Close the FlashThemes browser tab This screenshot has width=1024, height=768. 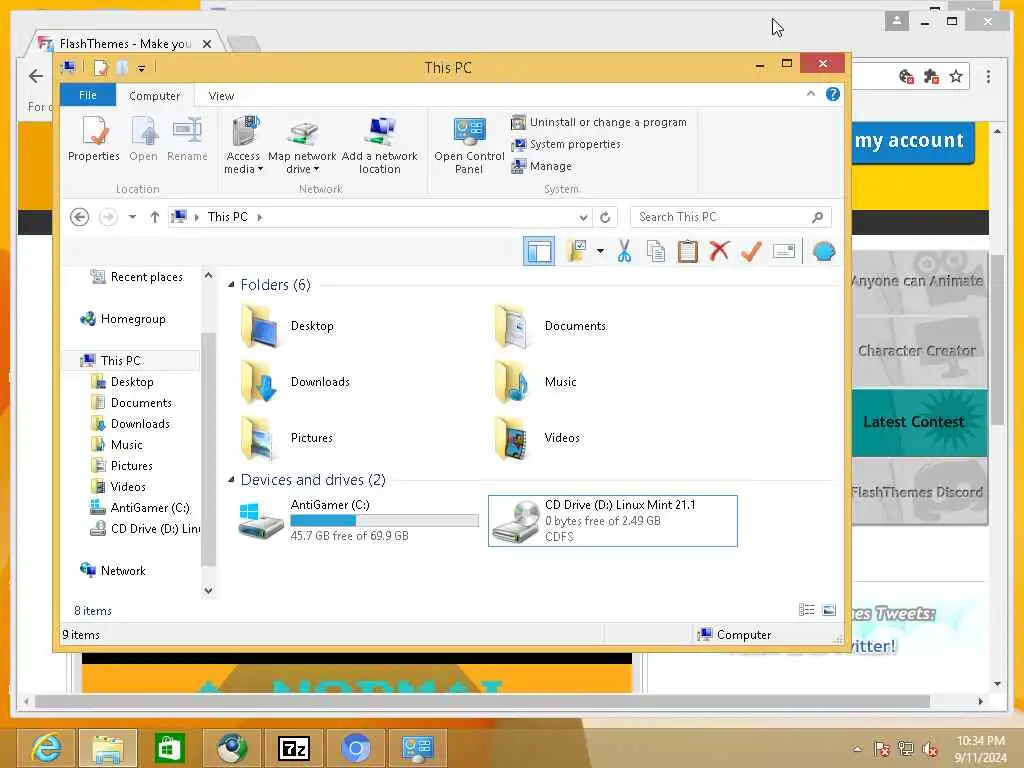(207, 44)
